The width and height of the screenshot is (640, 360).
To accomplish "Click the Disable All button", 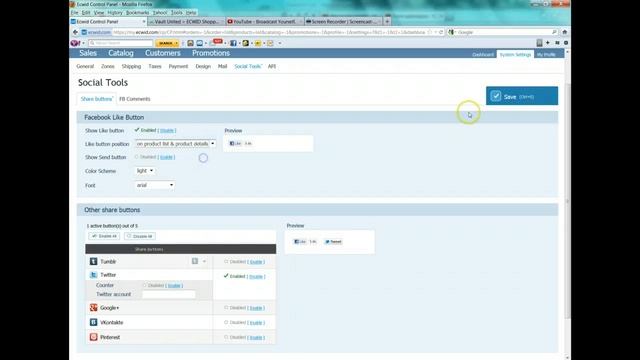I will [140, 236].
